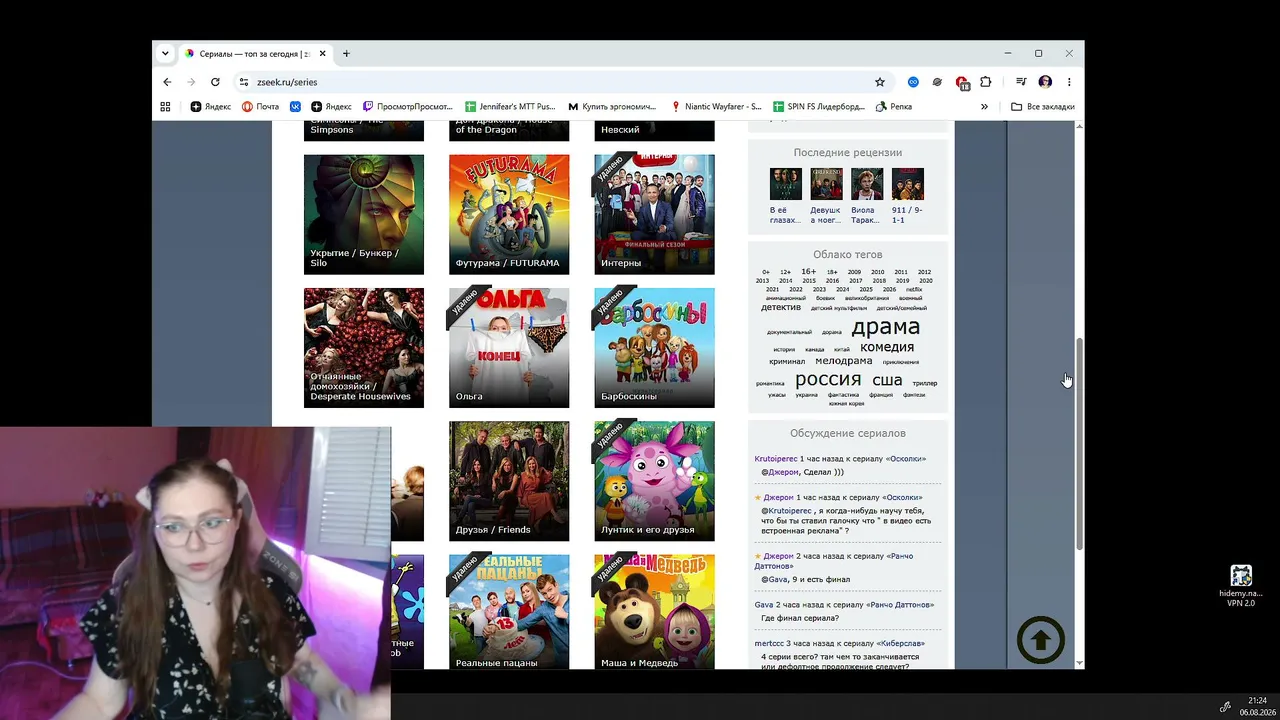Viewport: 1280px width, 720px height.
Task: Open the Интерны series poster
Action: 654,214
